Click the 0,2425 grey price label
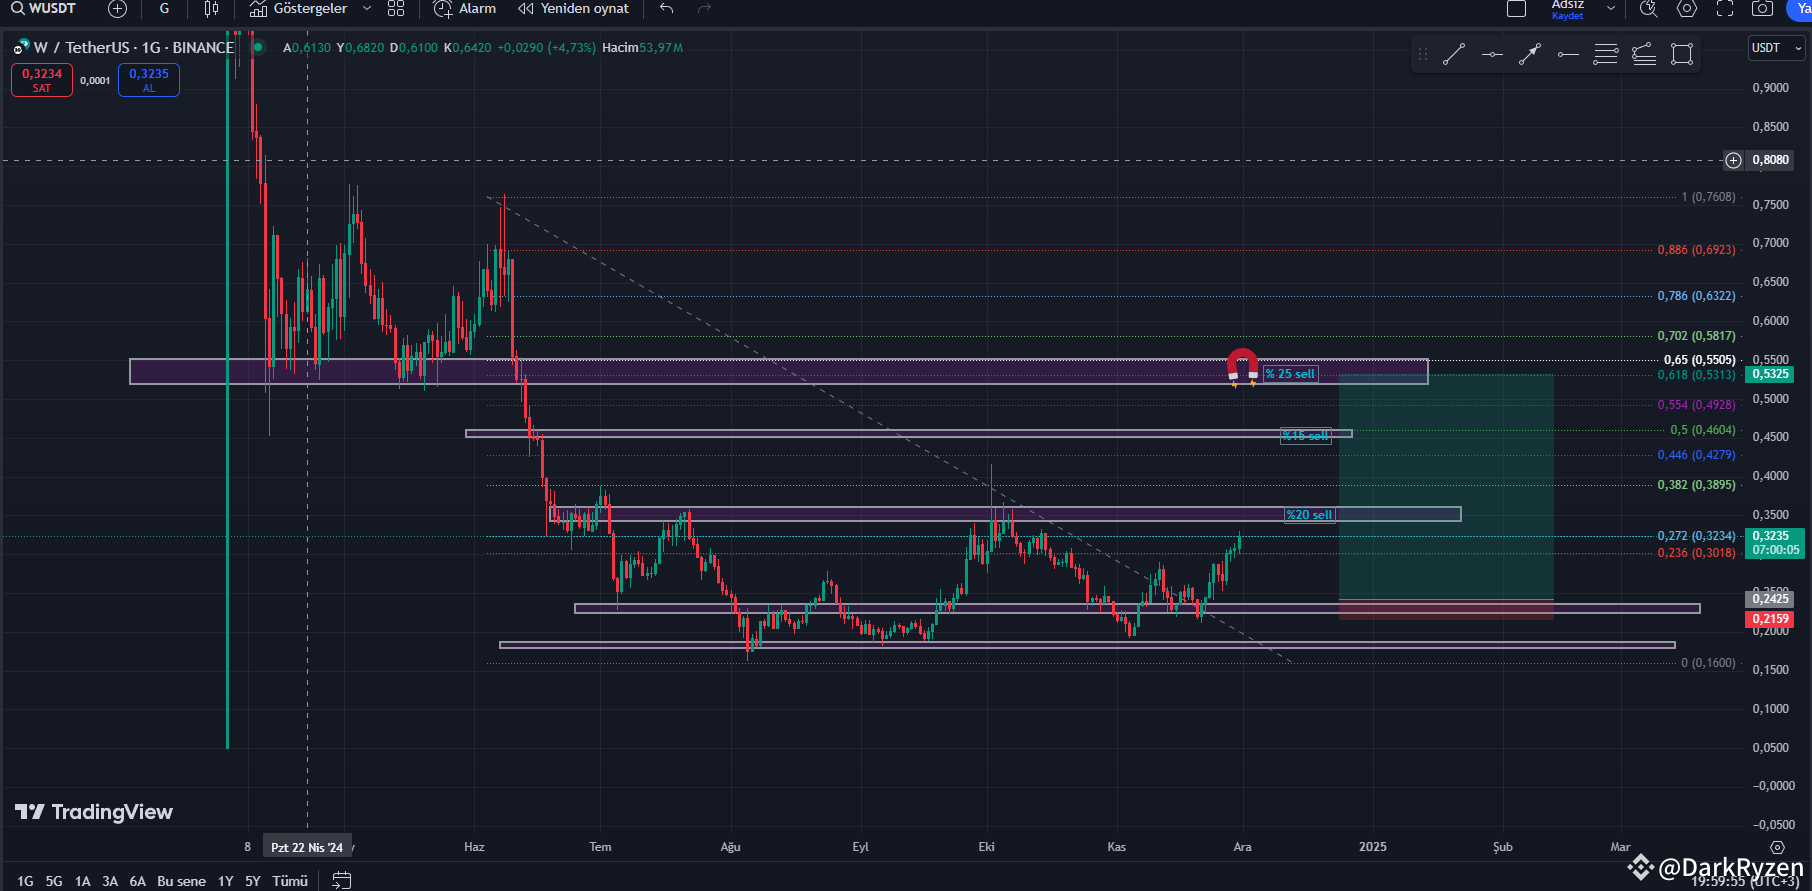 coord(1770,599)
